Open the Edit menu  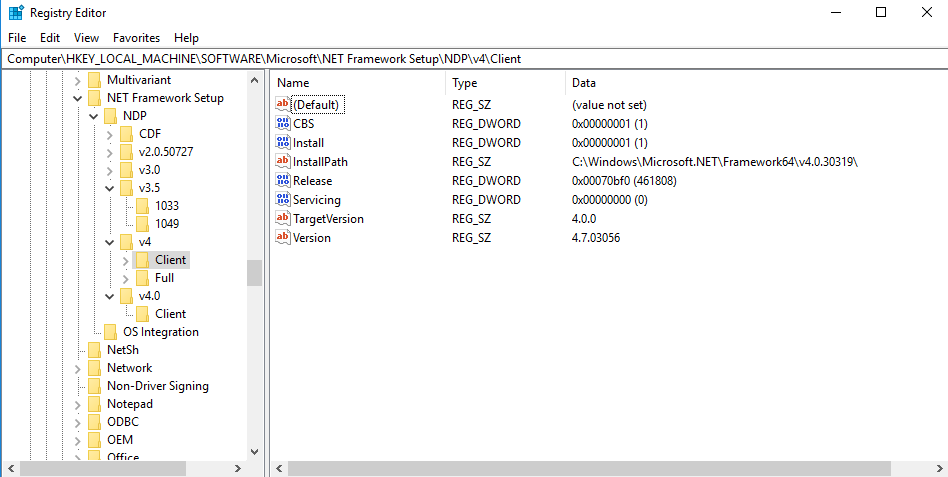(x=50, y=37)
